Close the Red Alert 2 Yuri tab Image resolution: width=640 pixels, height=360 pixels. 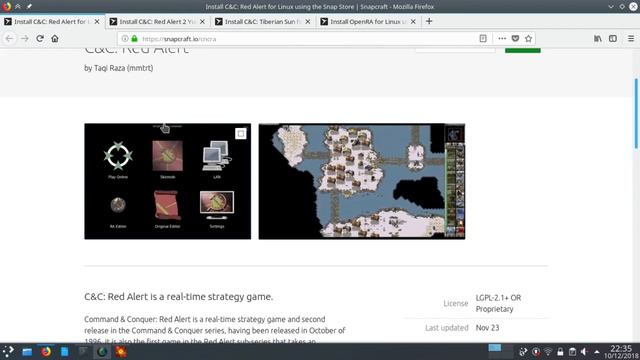(202, 22)
